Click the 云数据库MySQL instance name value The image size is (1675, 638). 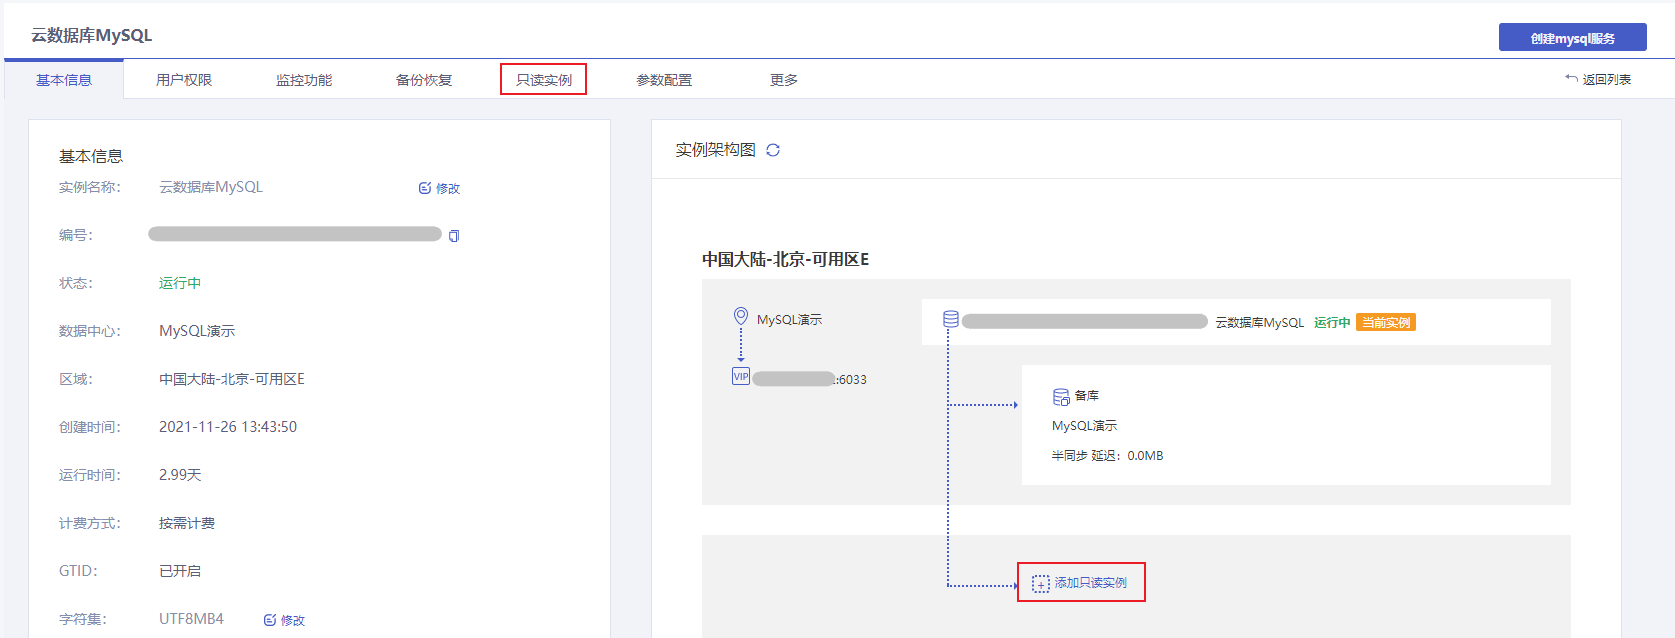pos(211,187)
